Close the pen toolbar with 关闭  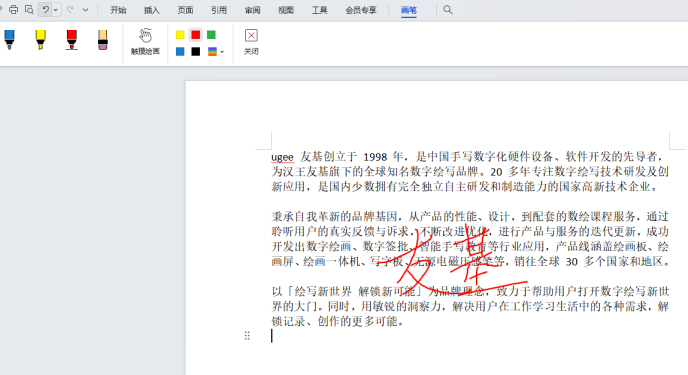coord(251,42)
